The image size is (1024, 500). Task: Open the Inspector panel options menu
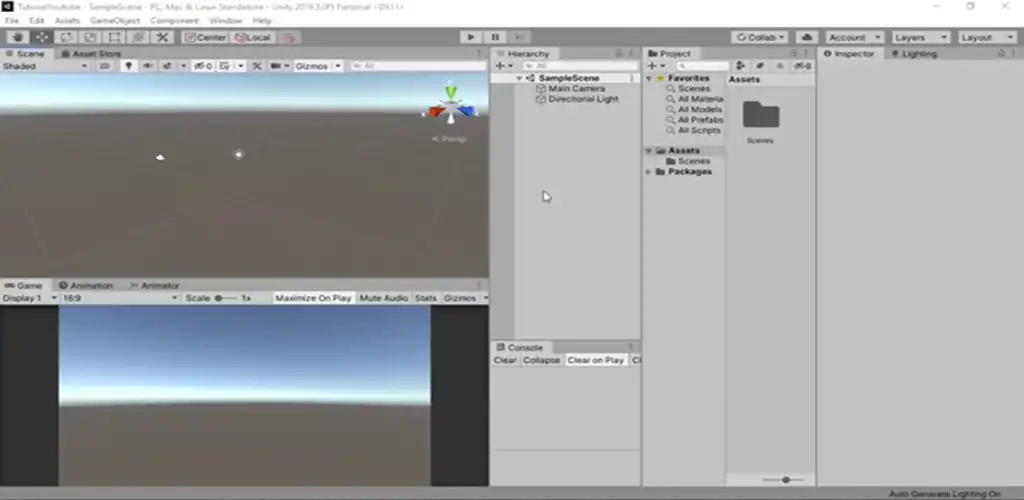(x=1014, y=54)
